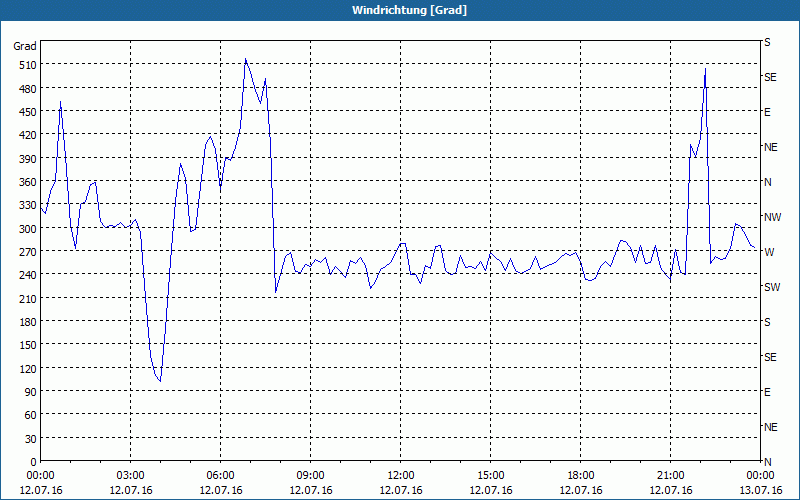Click the 450 degree axis label
This screenshot has width=800, height=500.
[28, 112]
